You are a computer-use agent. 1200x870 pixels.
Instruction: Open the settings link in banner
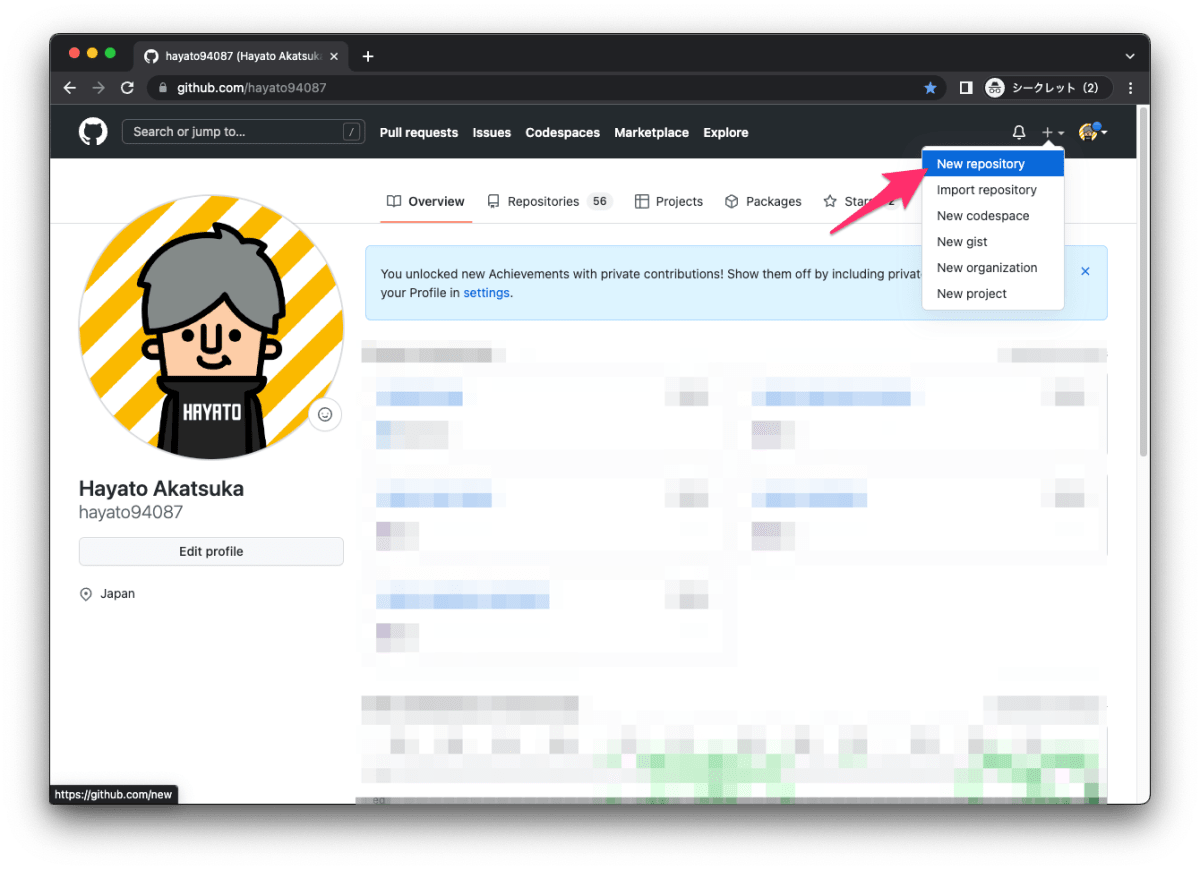click(x=486, y=293)
